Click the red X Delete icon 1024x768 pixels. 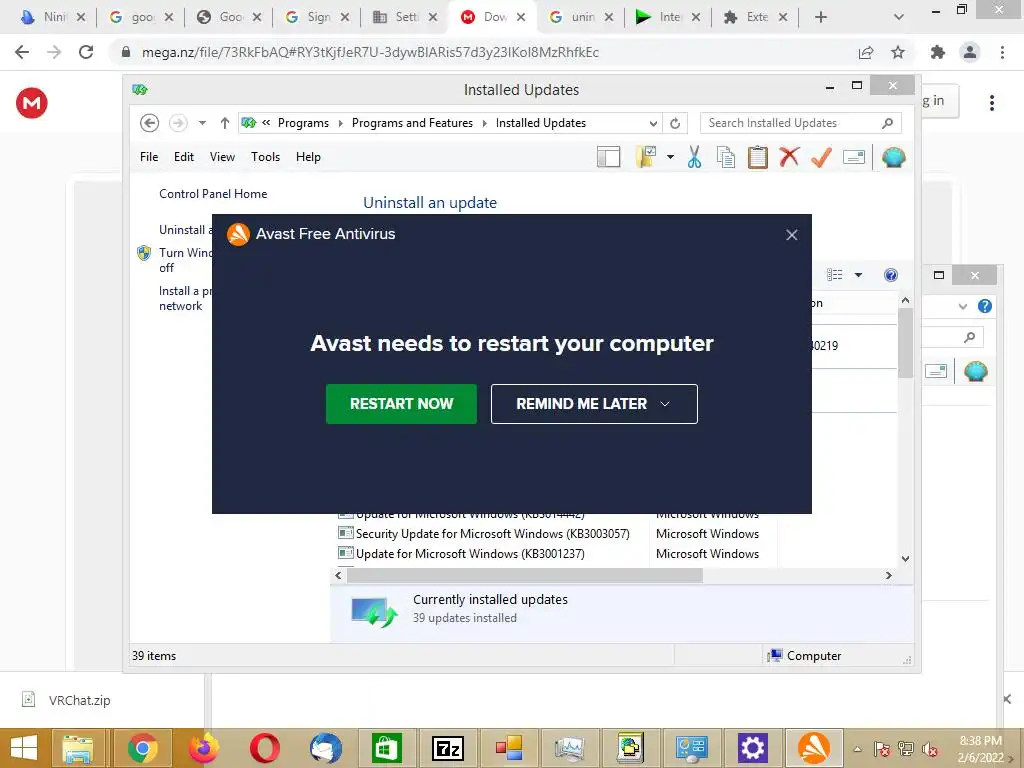(789, 157)
